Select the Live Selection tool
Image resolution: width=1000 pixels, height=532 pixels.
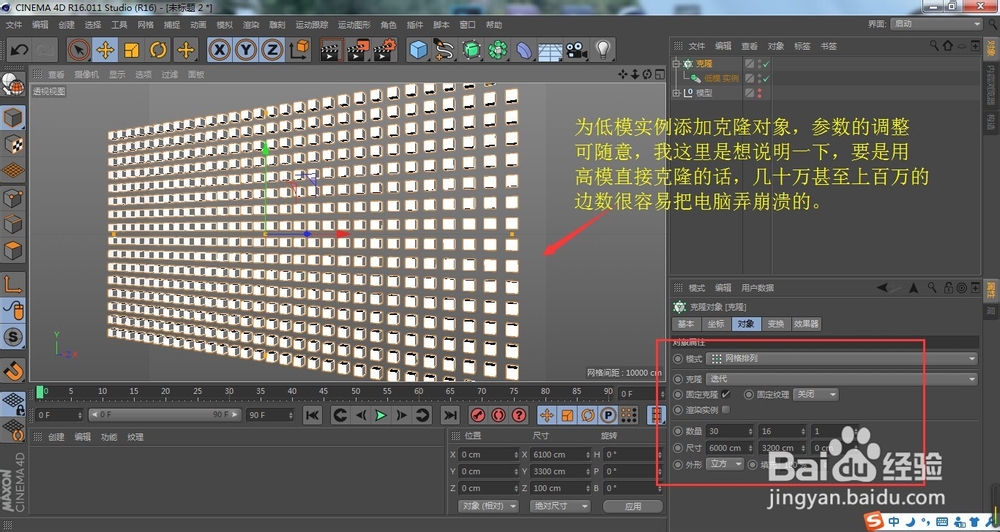click(x=79, y=50)
